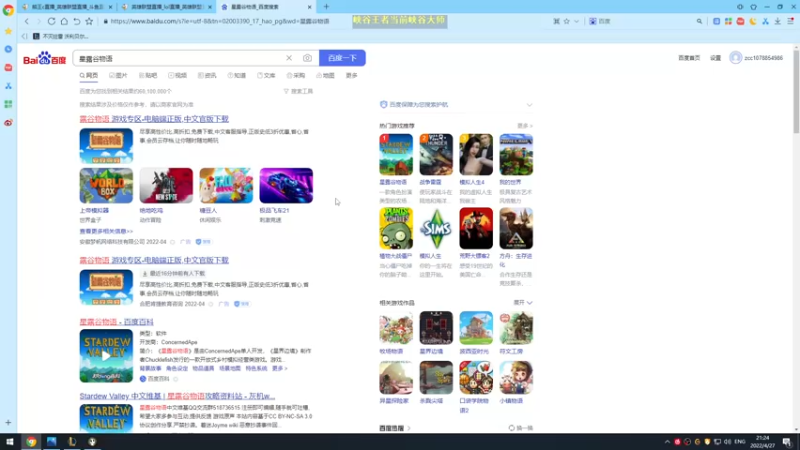
Task: Open the browser home page icon
Action: pos(64,21)
